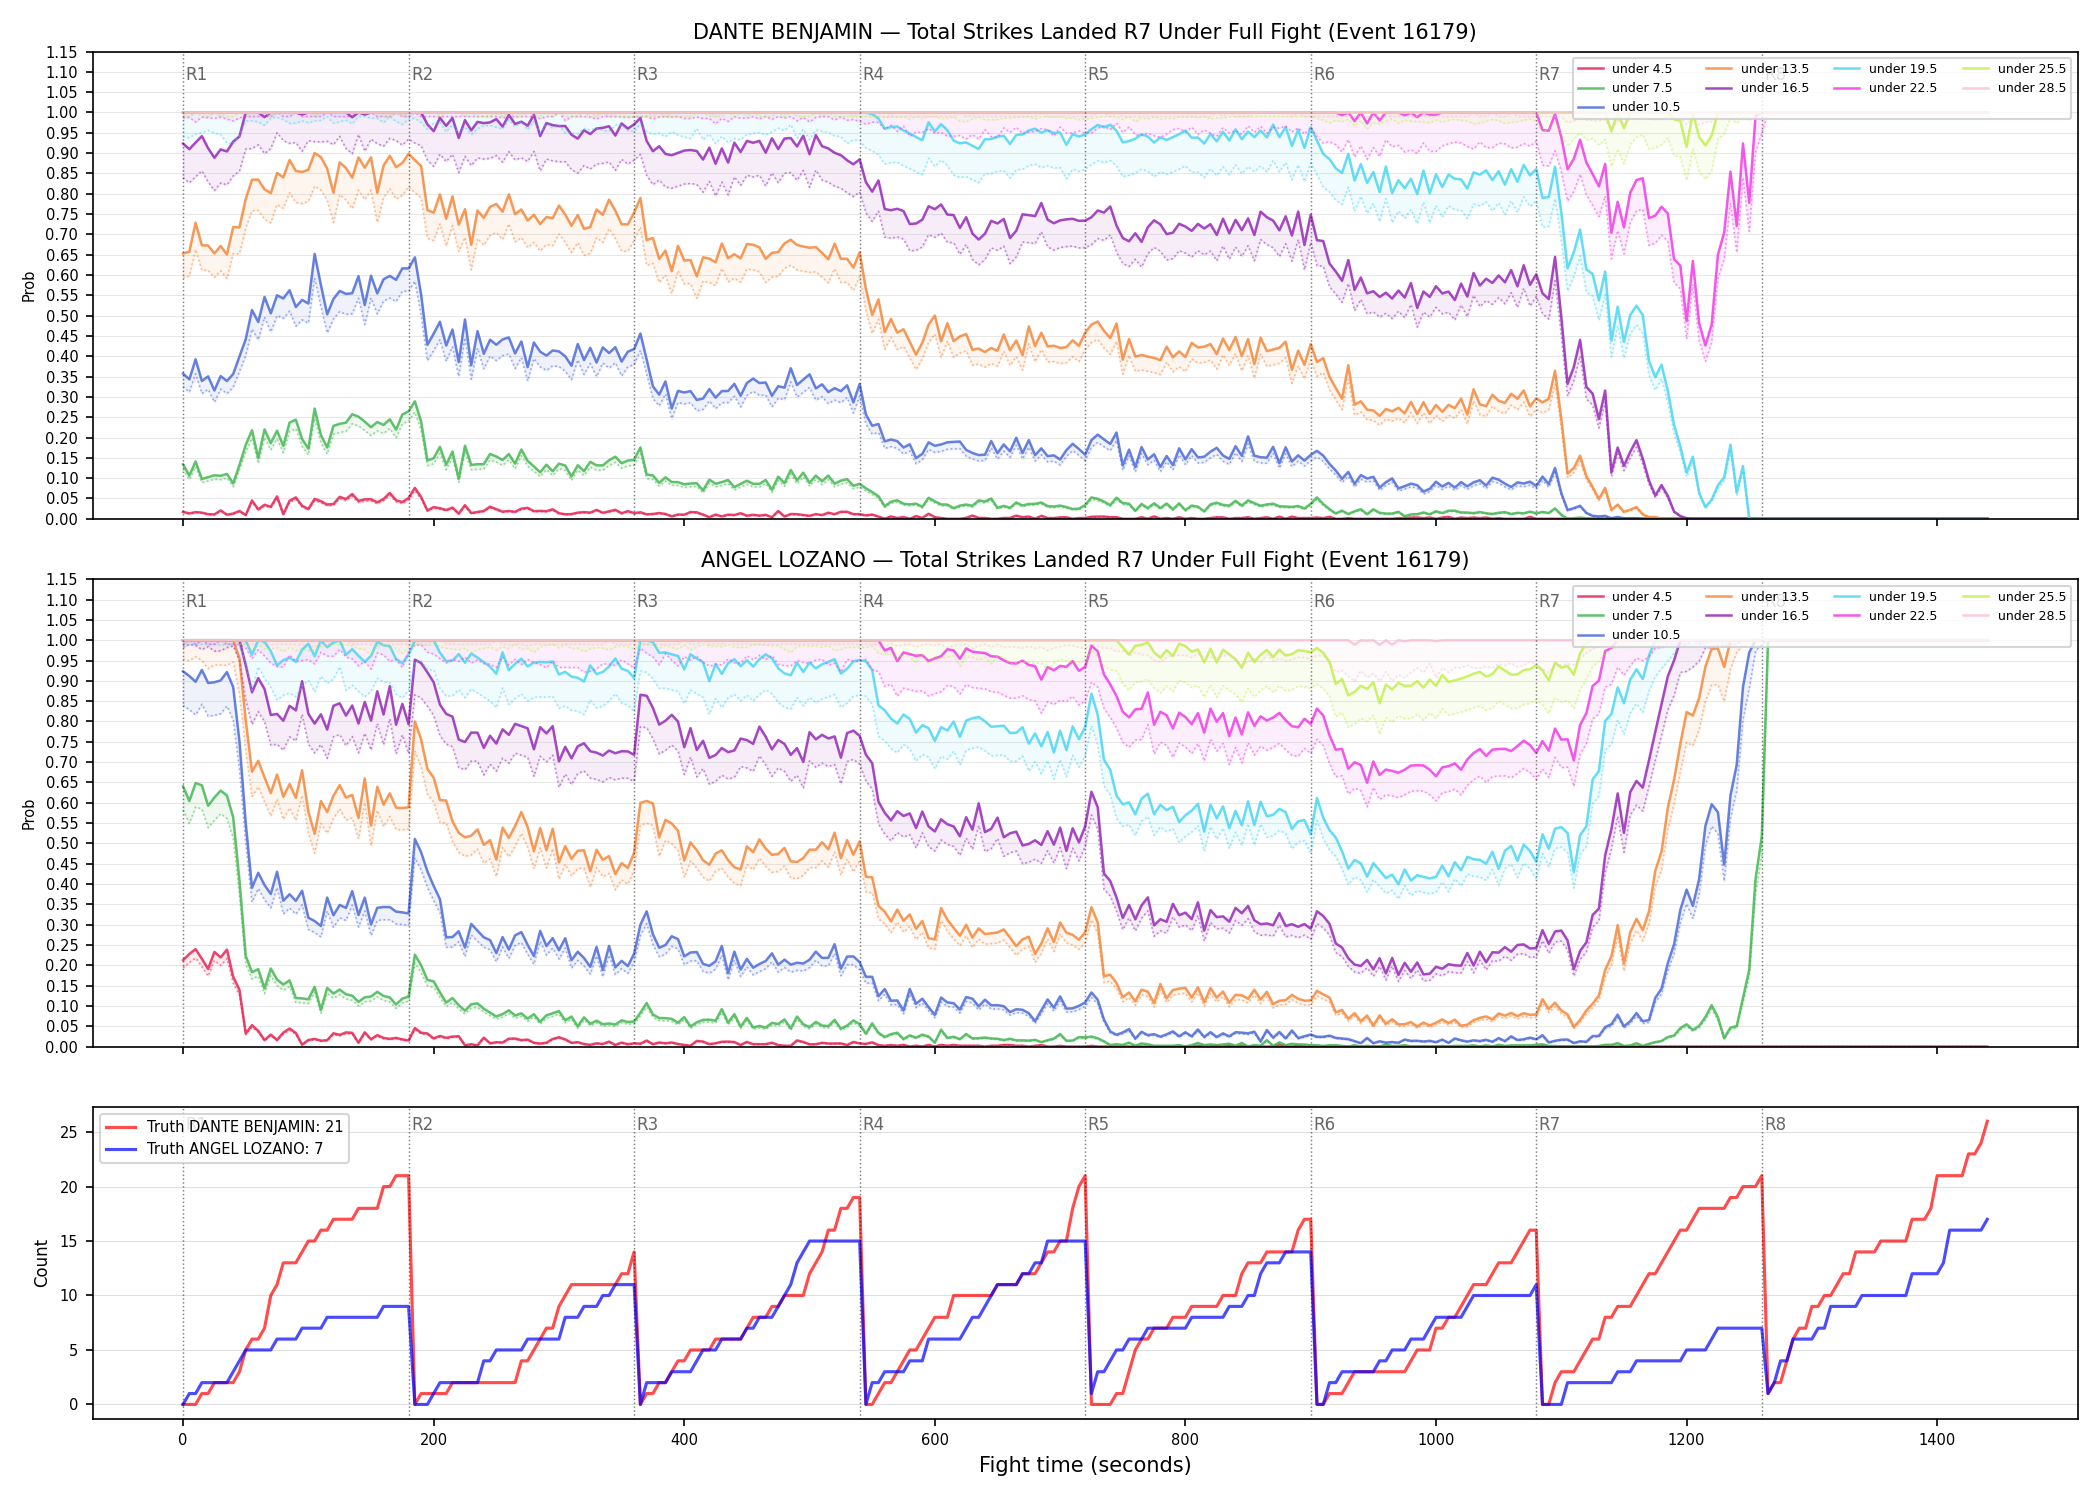The width and height of the screenshot is (2100, 1500).
Task: Click R5 round marker in Dante Benjamin chart
Action: tap(1098, 74)
